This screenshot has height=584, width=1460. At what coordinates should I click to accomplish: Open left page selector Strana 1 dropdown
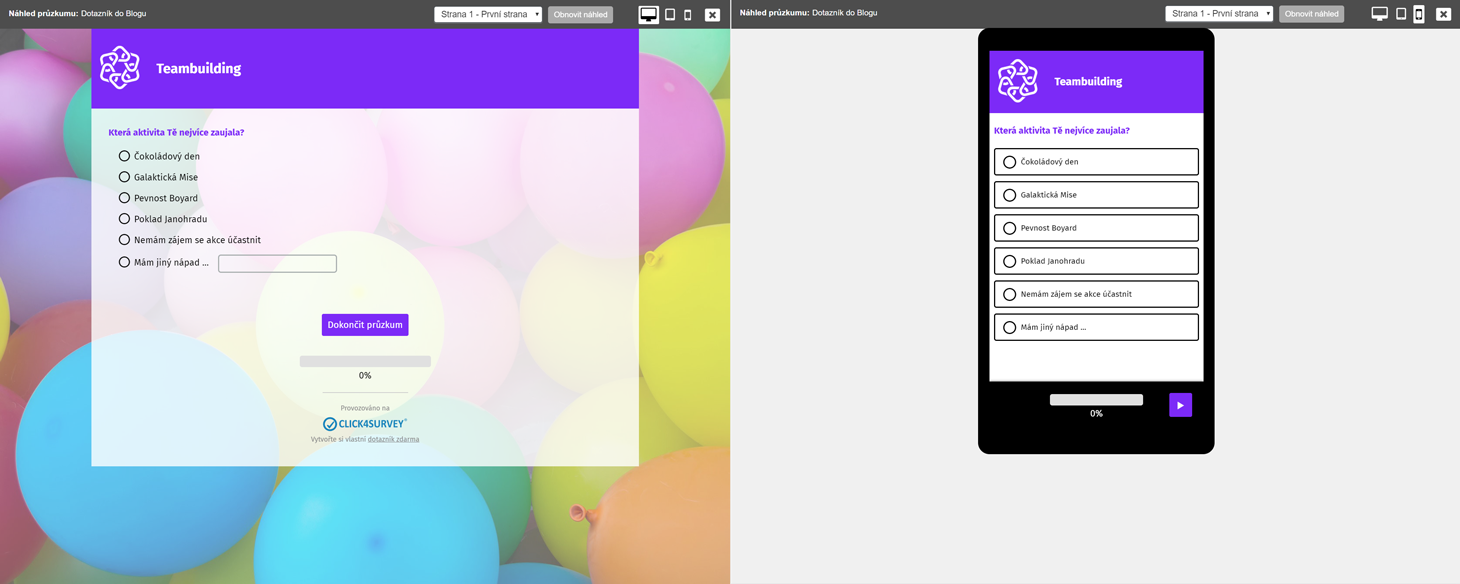click(488, 14)
